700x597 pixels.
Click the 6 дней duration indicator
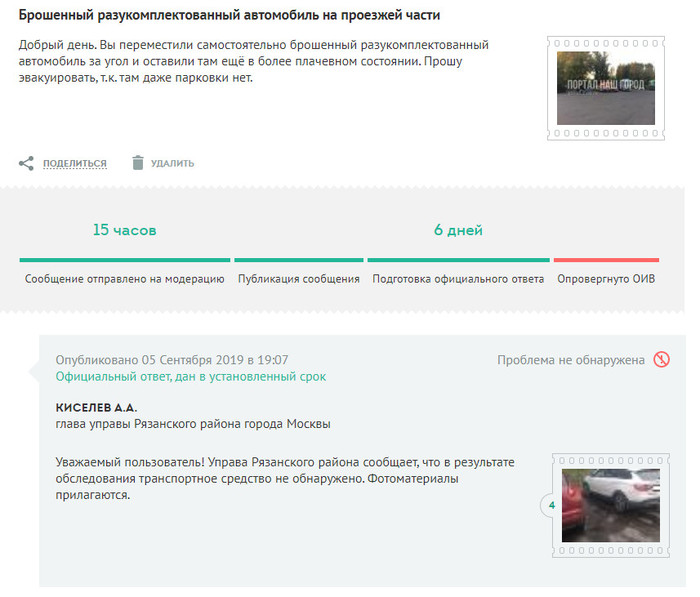click(458, 230)
